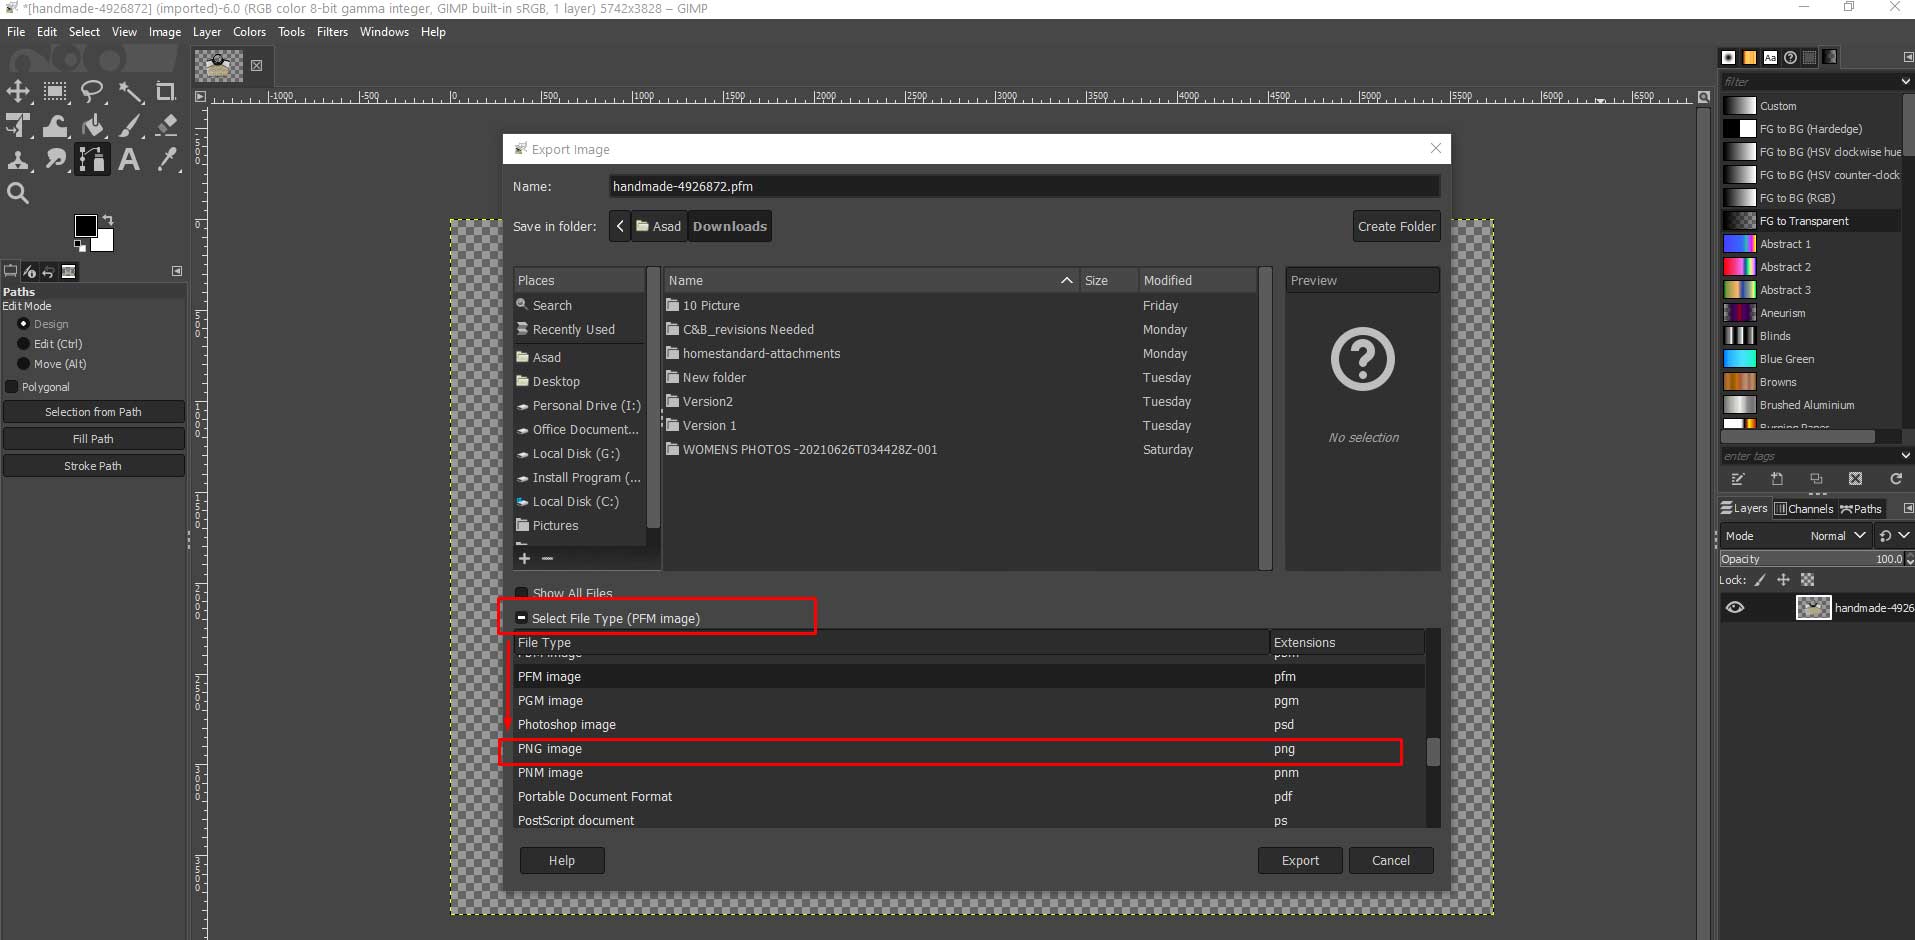Switch to the Channels tab
The width and height of the screenshot is (1915, 940).
pos(1805,508)
